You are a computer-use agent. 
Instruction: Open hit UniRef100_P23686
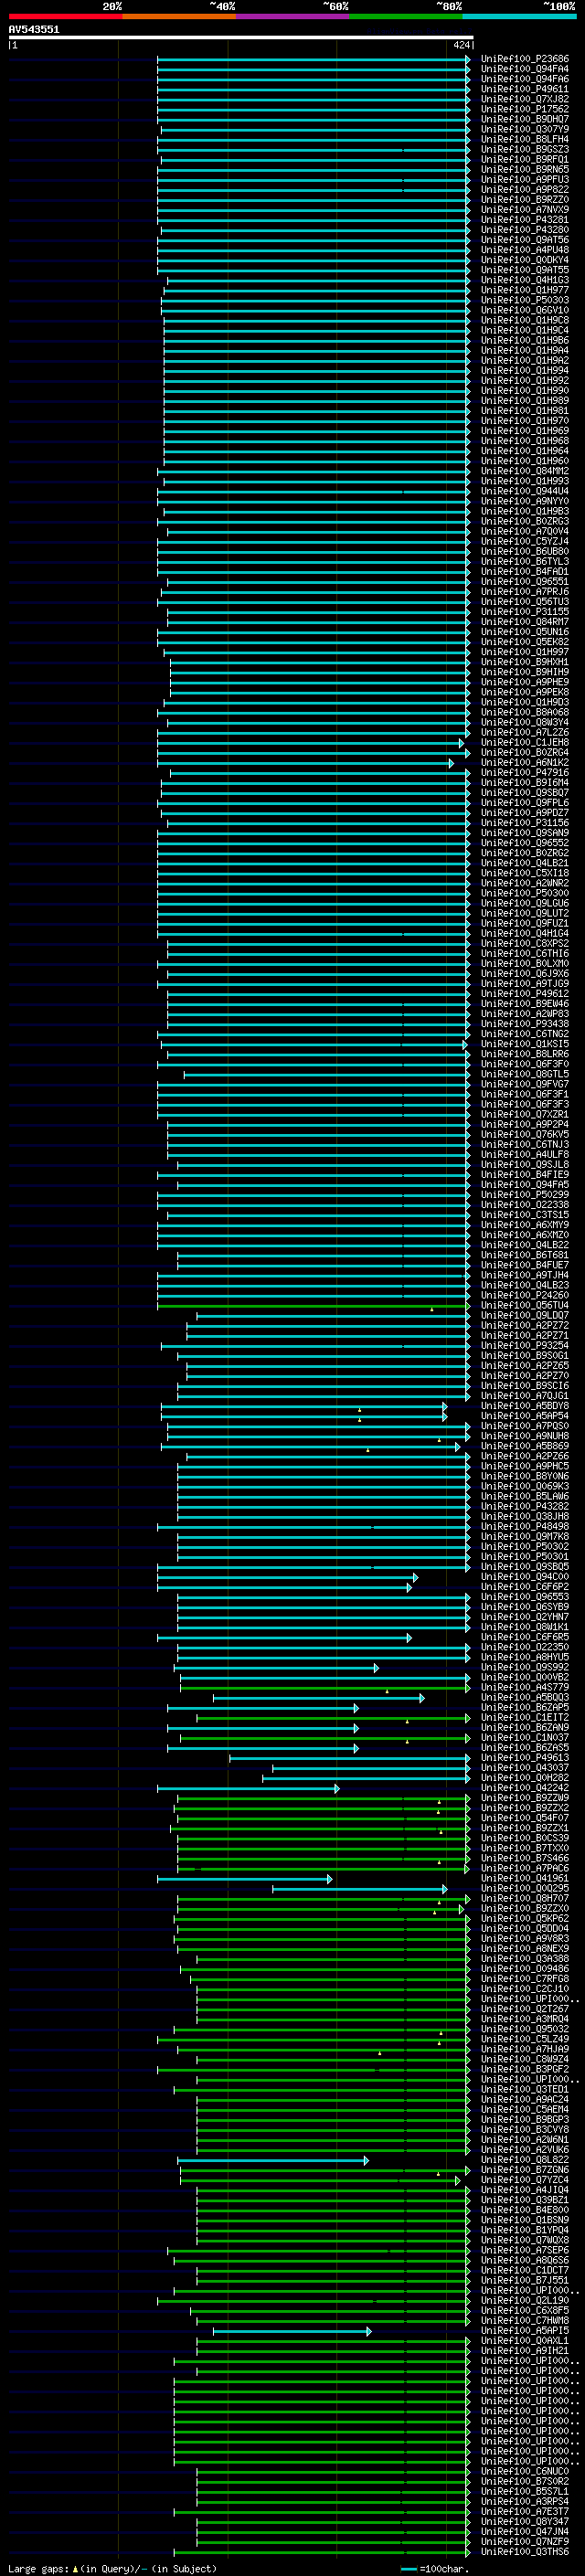pos(524,59)
